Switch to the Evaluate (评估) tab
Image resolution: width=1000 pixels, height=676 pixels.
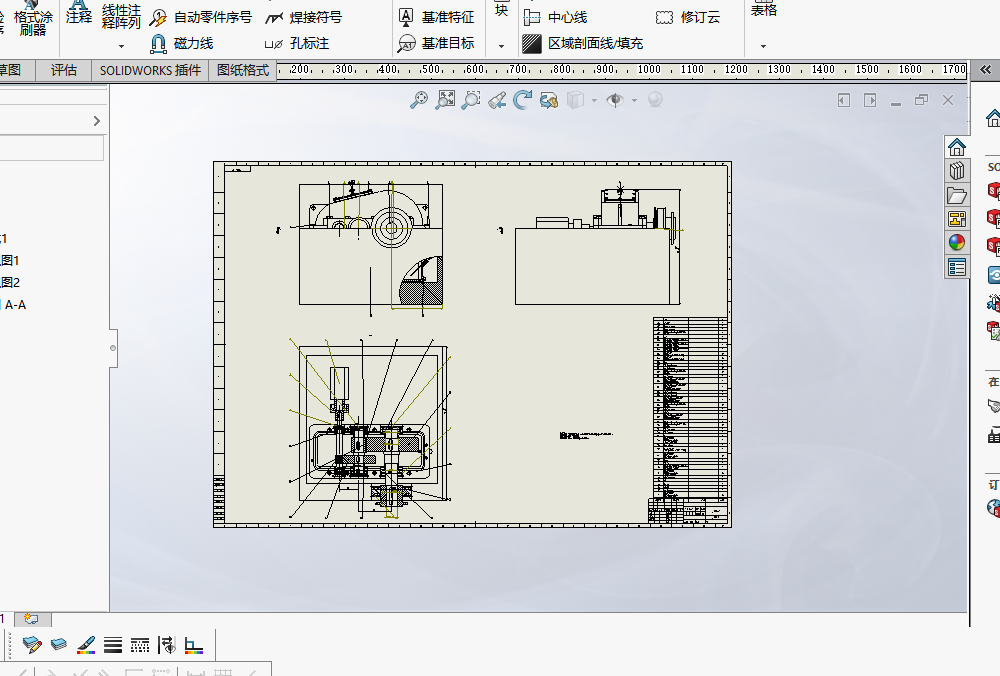click(64, 70)
